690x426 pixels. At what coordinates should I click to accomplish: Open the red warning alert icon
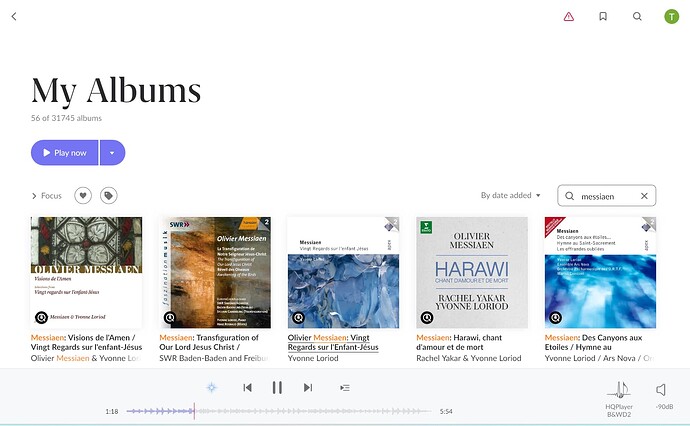pos(569,17)
